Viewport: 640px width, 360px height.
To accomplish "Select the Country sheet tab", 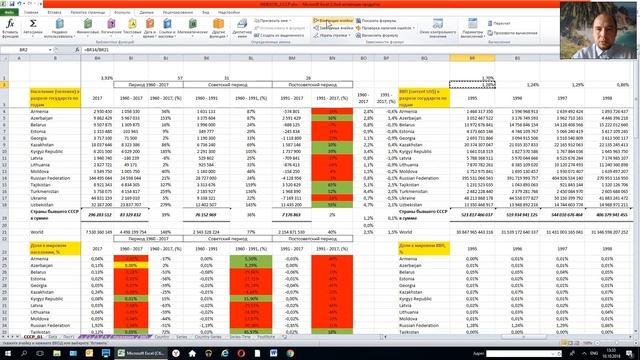I will pos(162,337).
